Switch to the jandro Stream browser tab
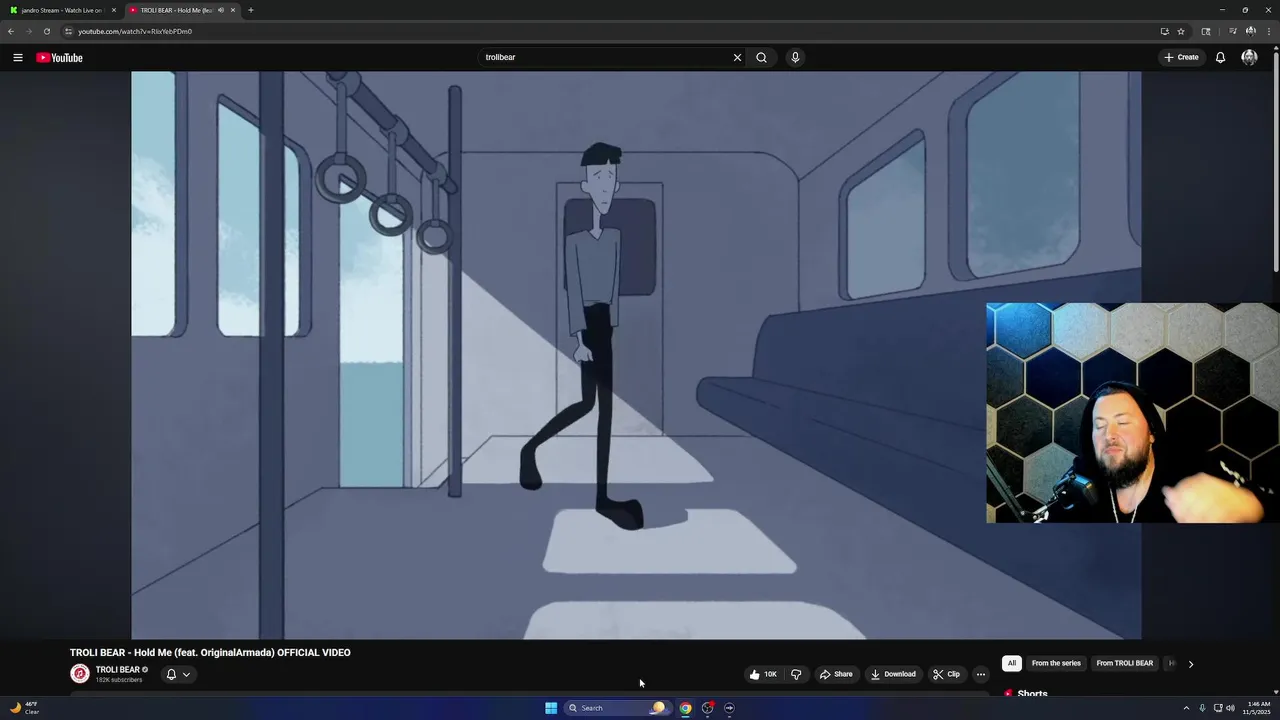This screenshot has width=1280, height=720. [x=62, y=10]
